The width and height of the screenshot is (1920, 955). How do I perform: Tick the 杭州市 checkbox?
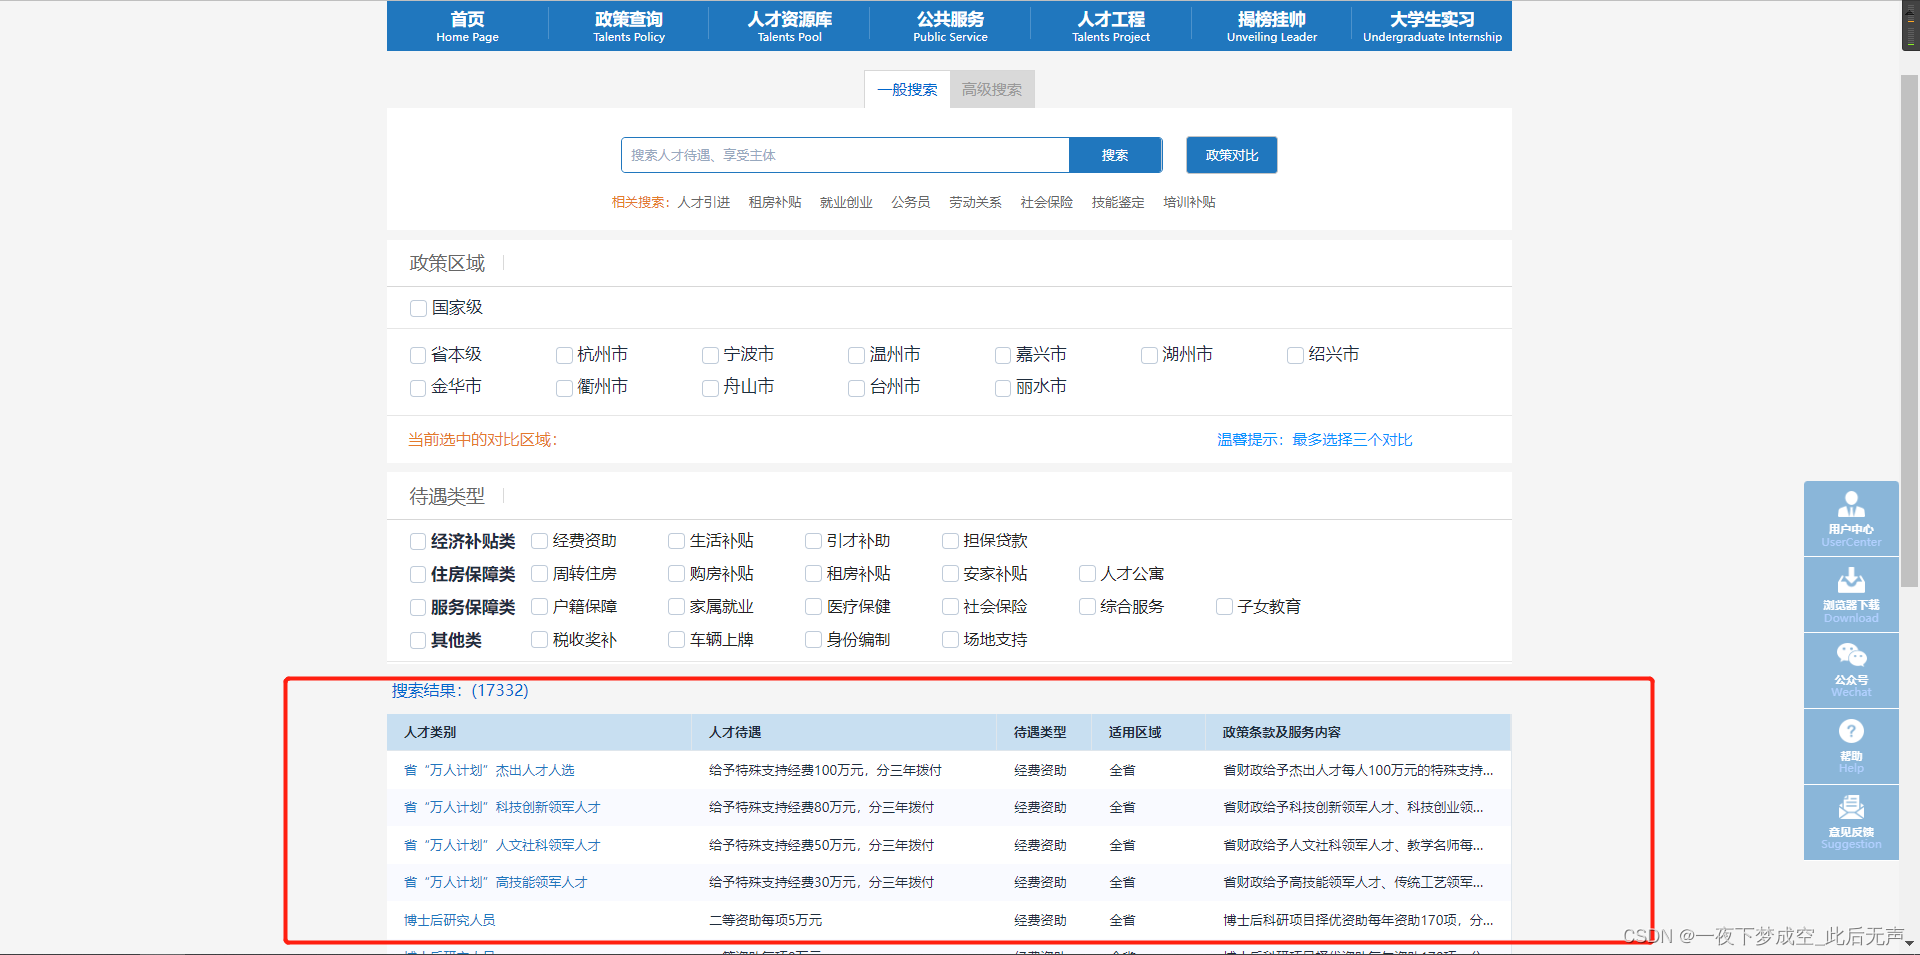pos(564,355)
